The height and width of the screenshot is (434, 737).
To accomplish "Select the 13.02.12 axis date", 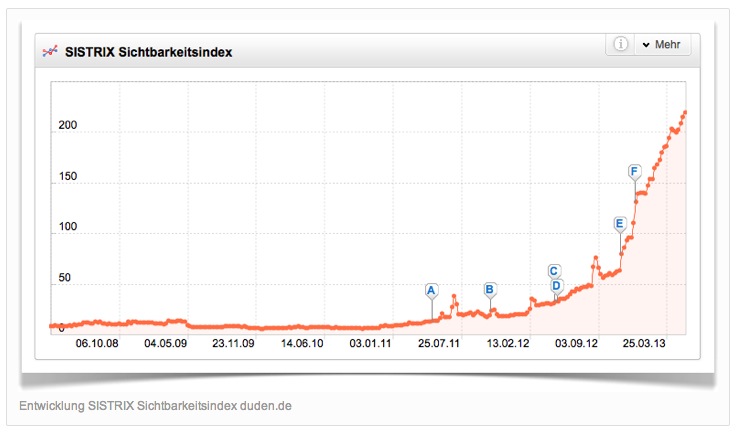I will coord(507,343).
